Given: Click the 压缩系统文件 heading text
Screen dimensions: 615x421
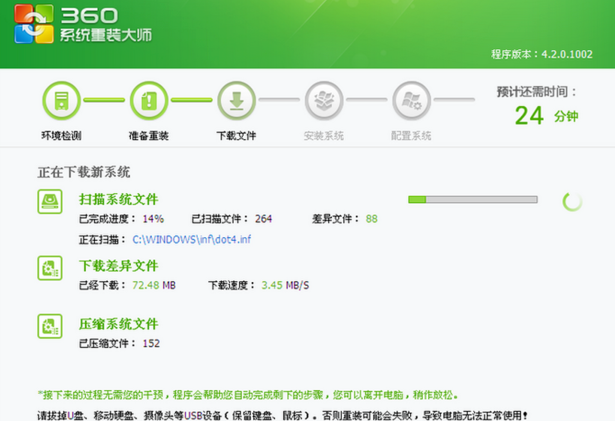Looking at the screenshot, I should (118, 324).
